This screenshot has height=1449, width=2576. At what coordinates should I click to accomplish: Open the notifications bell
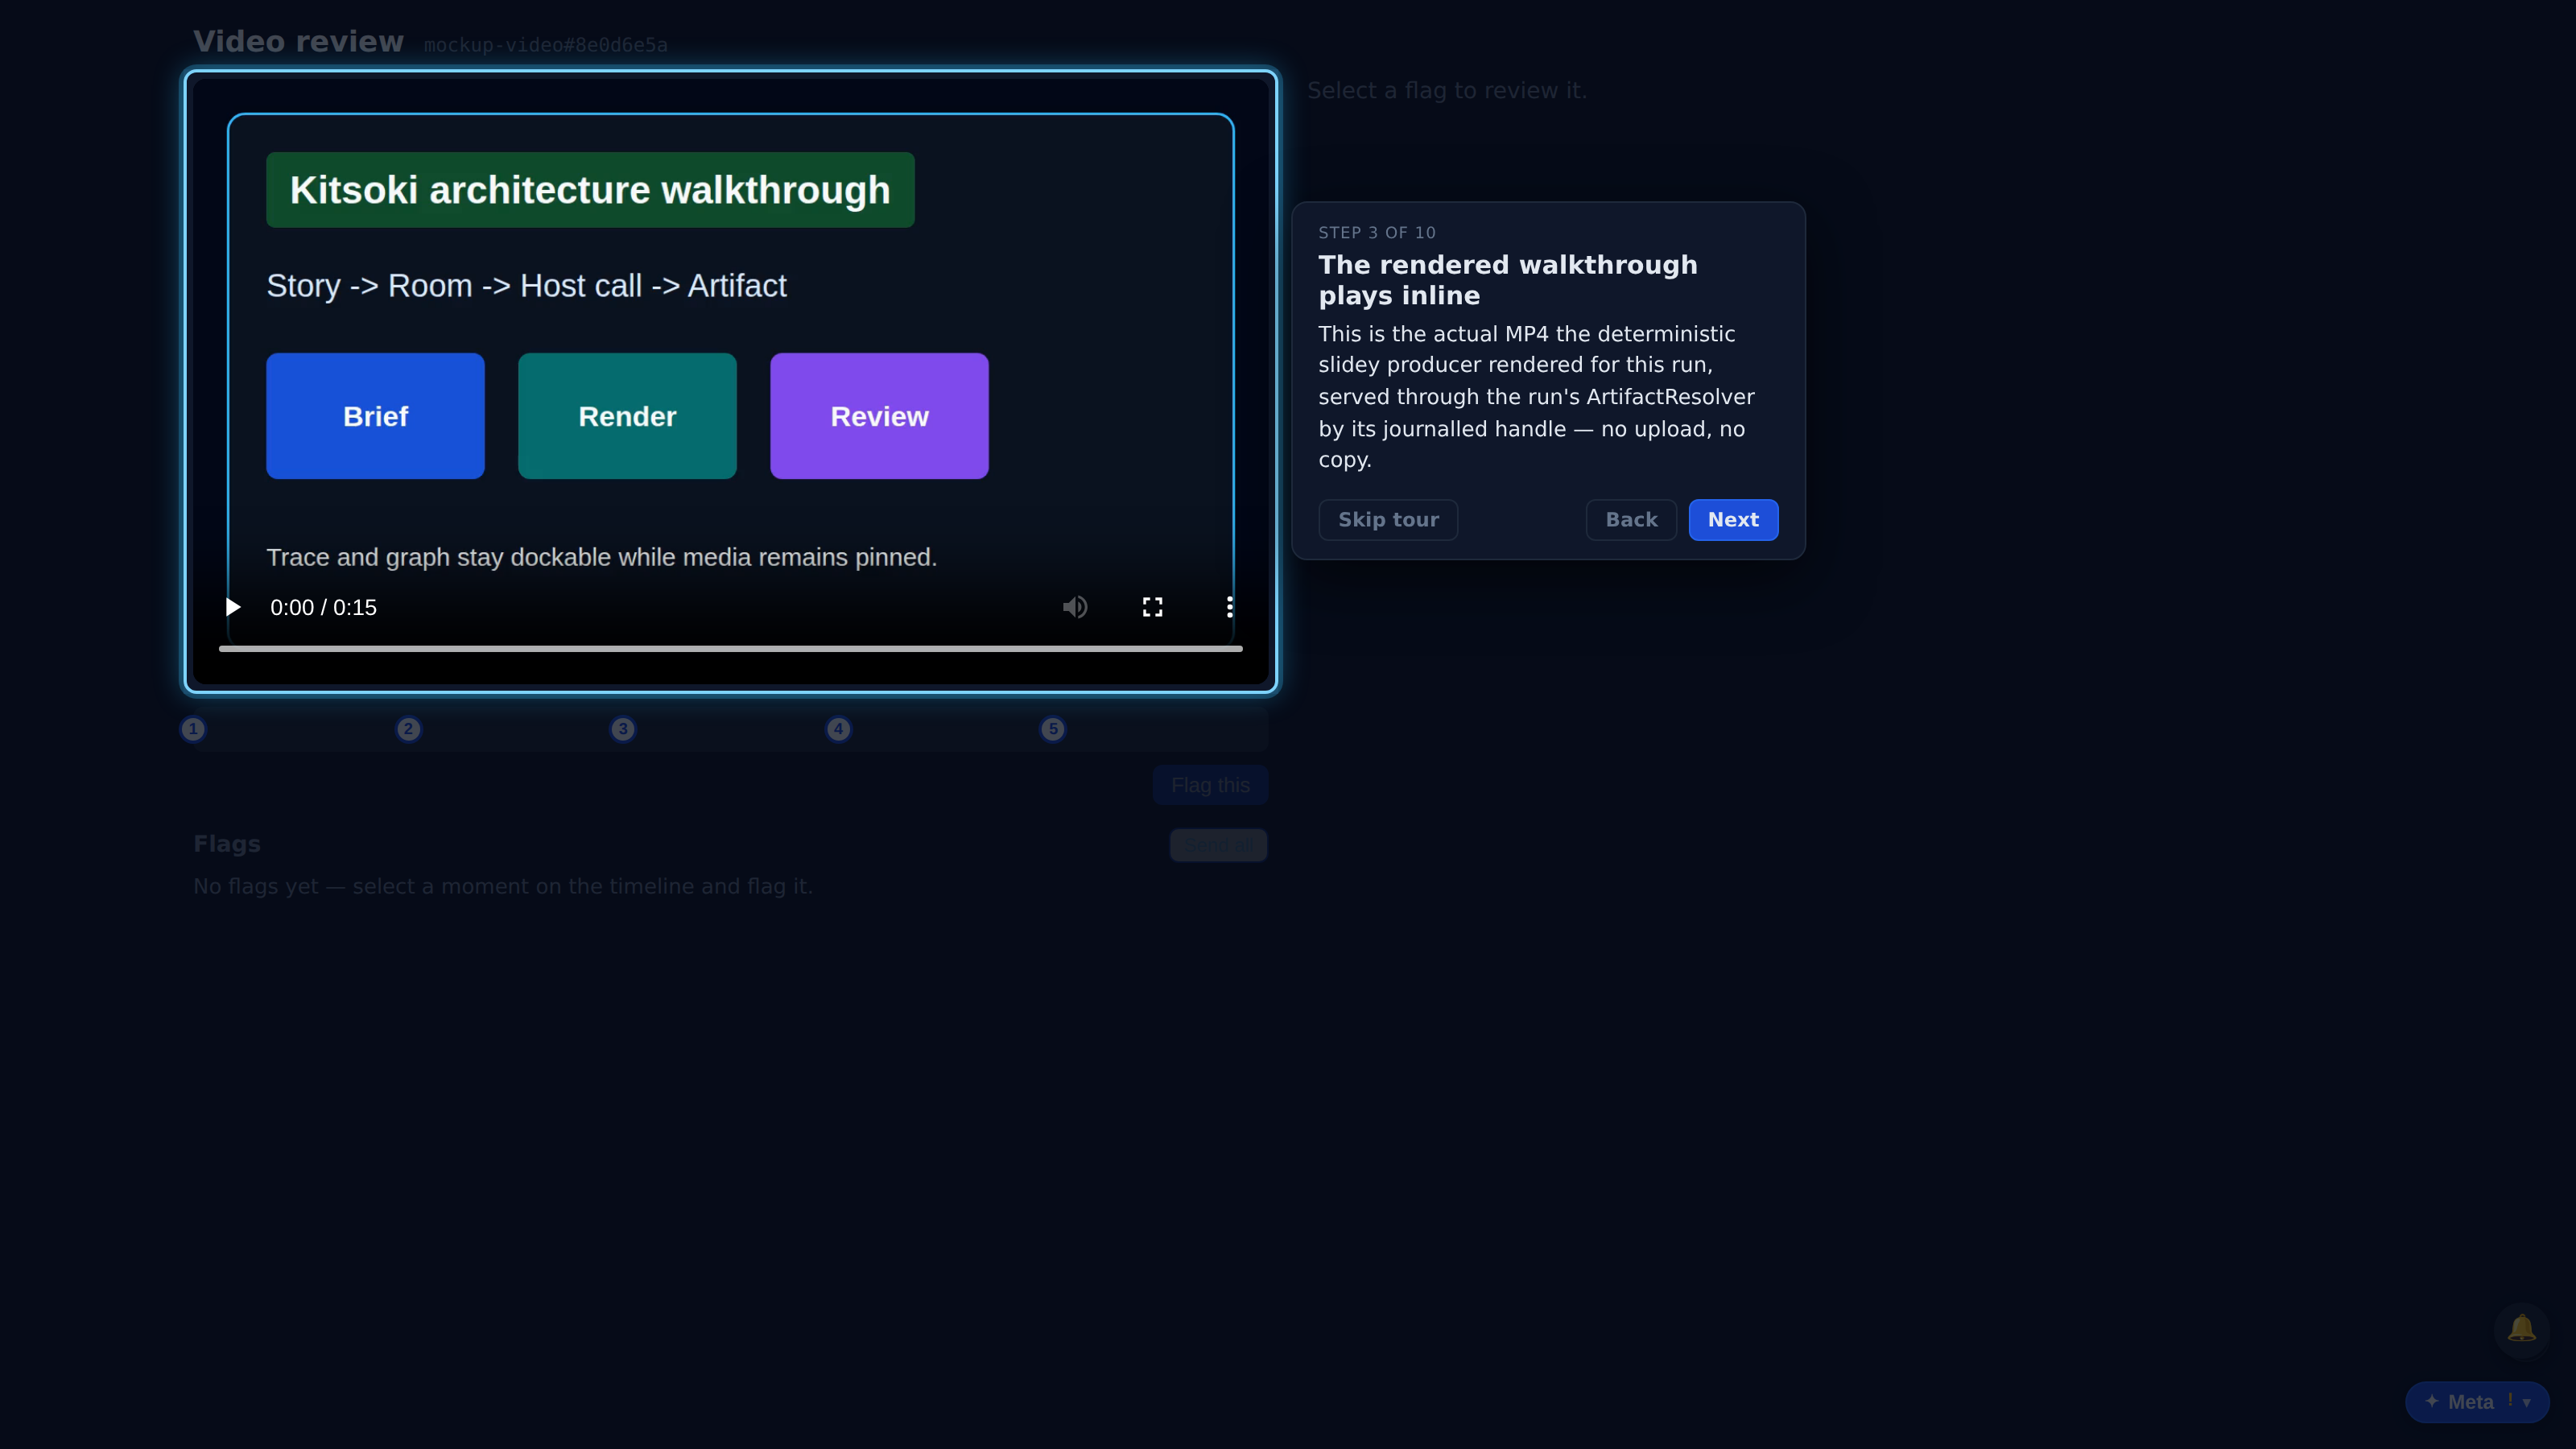point(2521,1329)
